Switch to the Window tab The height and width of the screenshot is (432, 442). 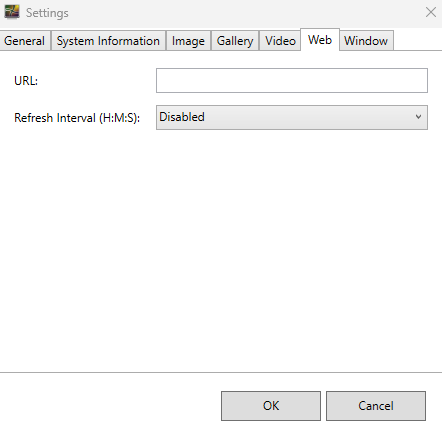click(x=366, y=41)
